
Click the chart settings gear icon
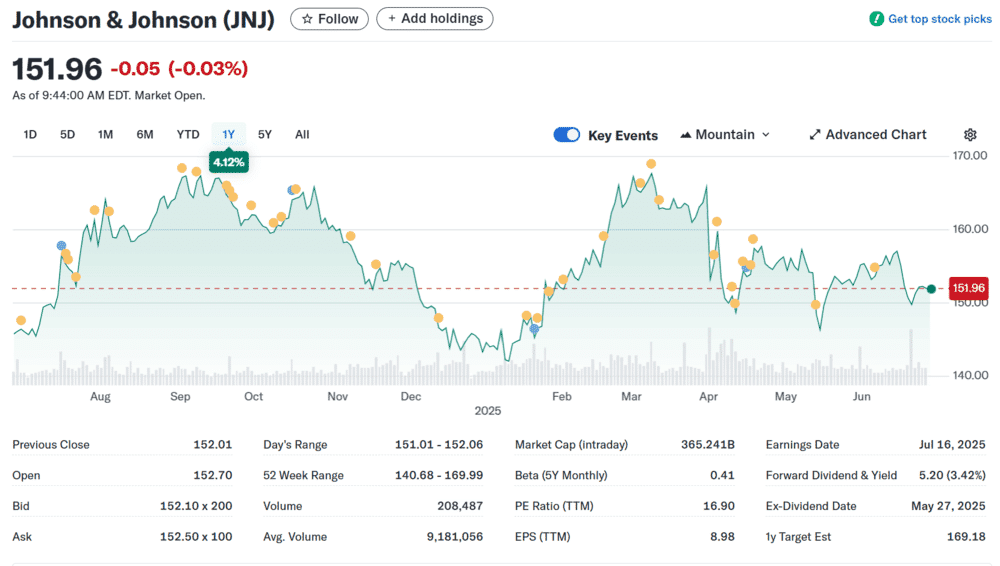(969, 135)
